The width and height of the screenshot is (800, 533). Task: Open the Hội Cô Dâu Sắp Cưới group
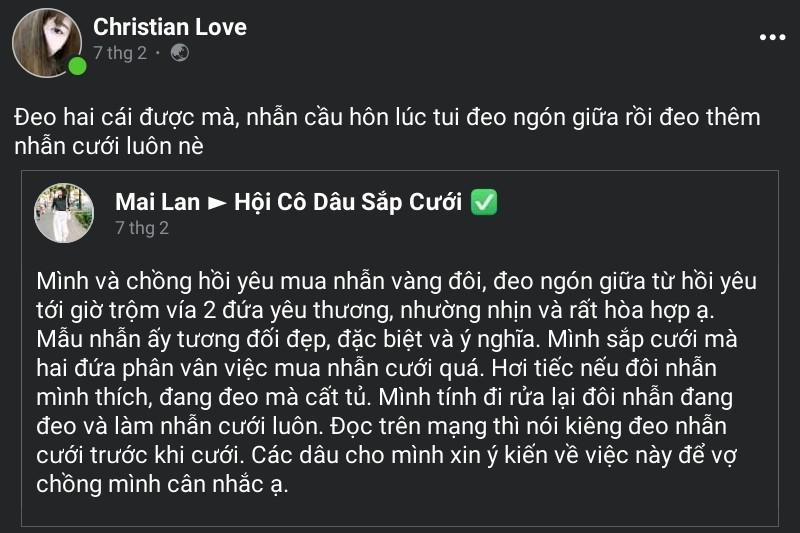point(348,202)
